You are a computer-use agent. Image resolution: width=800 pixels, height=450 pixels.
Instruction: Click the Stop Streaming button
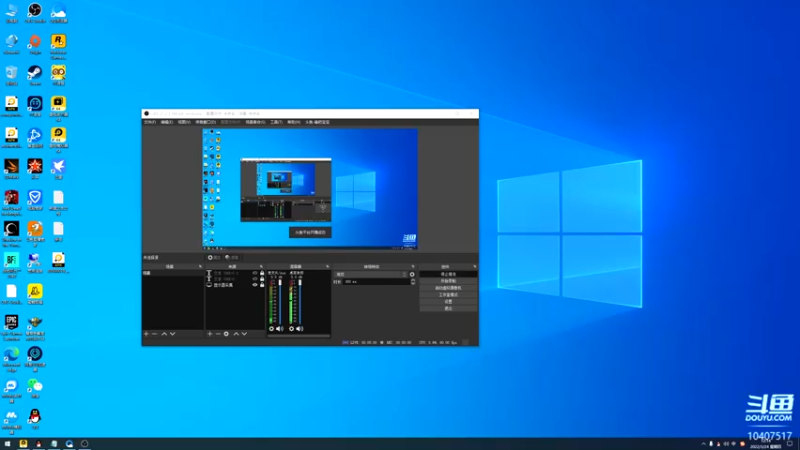(x=448, y=274)
